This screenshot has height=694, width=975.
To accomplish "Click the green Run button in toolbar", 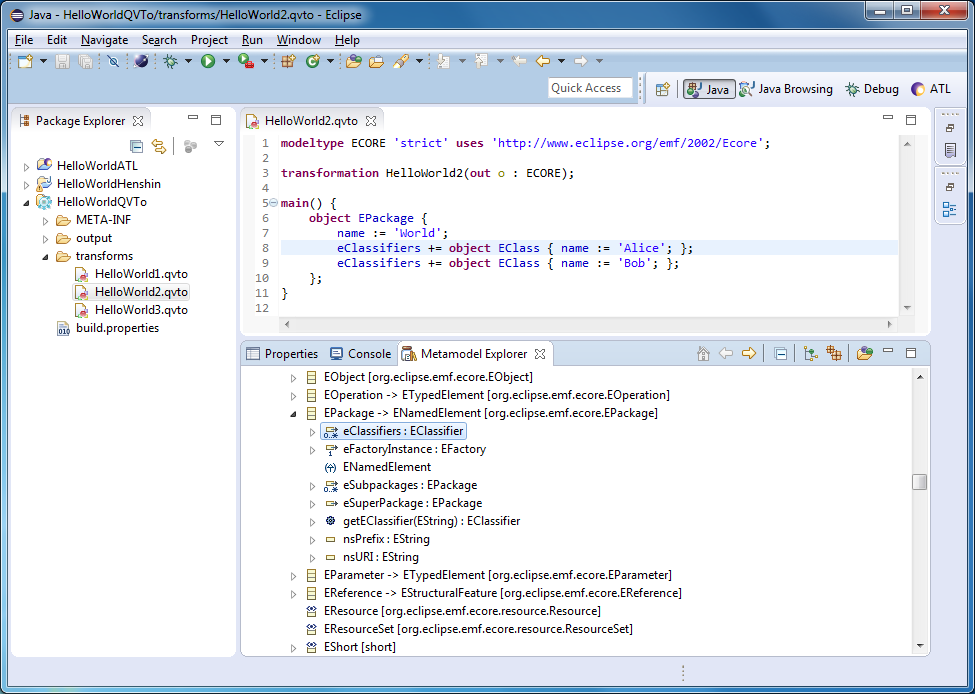I will [x=208, y=61].
